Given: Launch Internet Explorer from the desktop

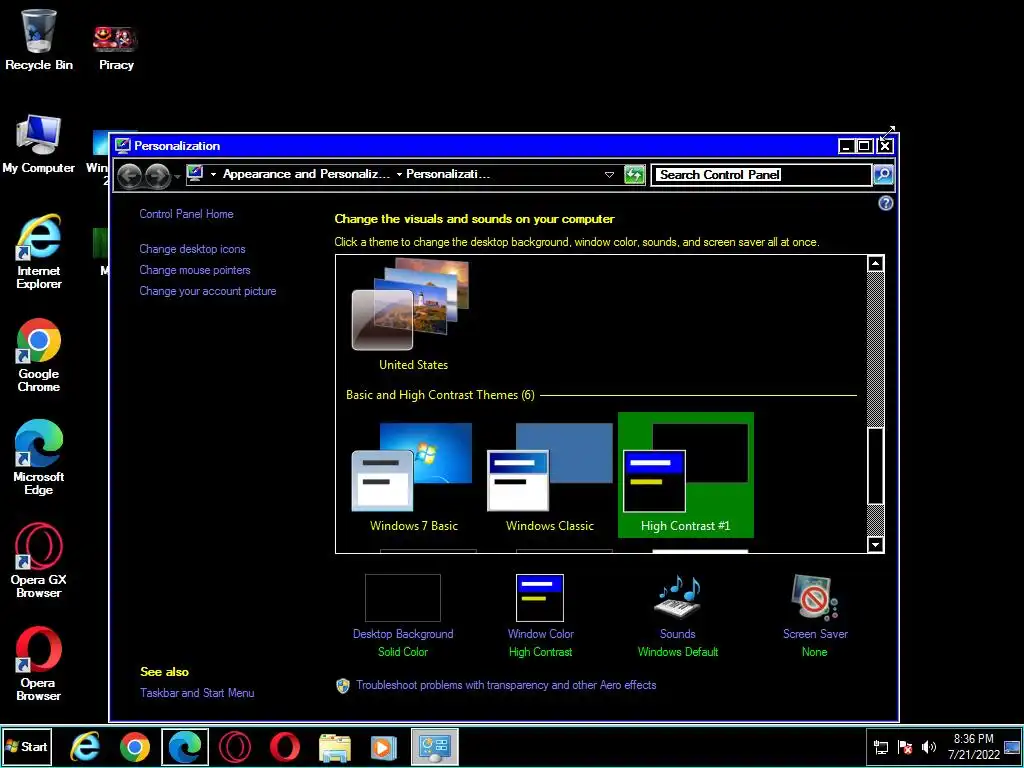Looking at the screenshot, I should [x=39, y=251].
